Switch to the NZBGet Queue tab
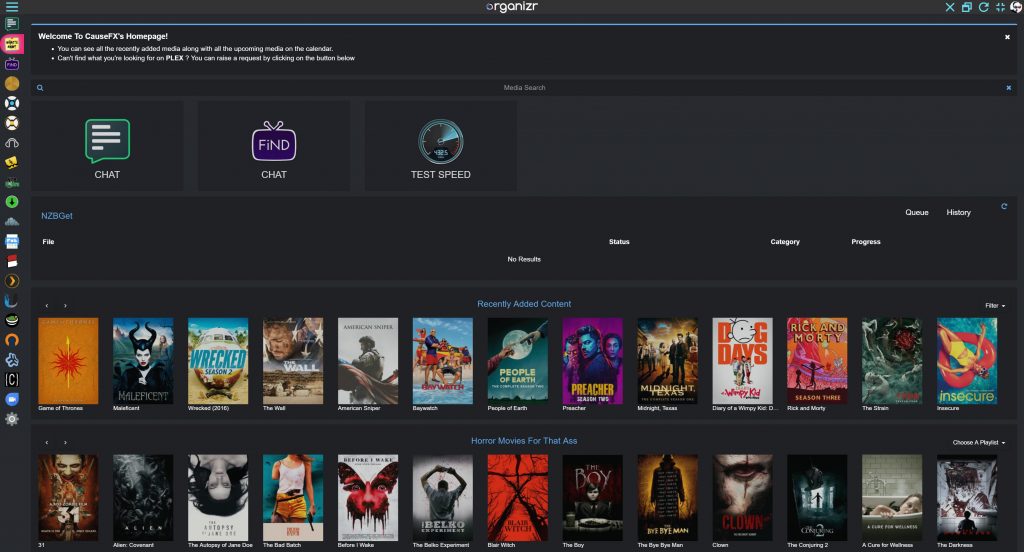1024x552 pixels. 916,212
